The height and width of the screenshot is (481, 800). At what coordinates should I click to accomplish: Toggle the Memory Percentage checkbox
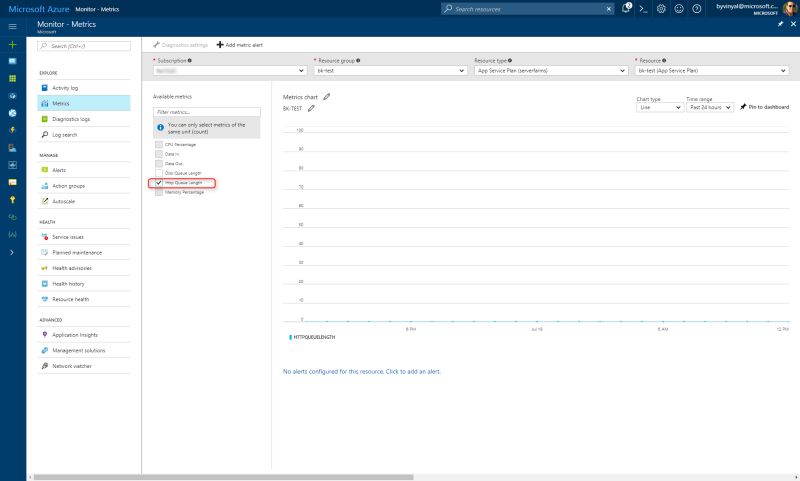(159, 192)
